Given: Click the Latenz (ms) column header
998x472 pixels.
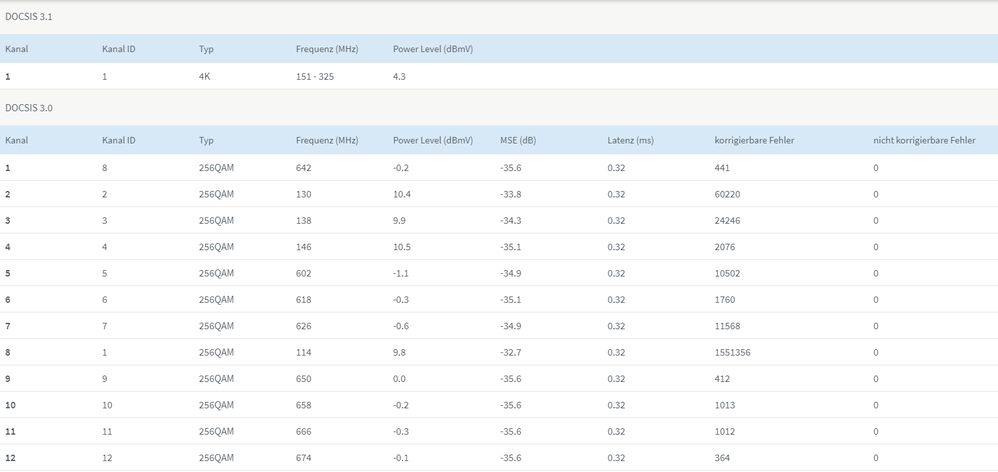Looking at the screenshot, I should (x=630, y=140).
